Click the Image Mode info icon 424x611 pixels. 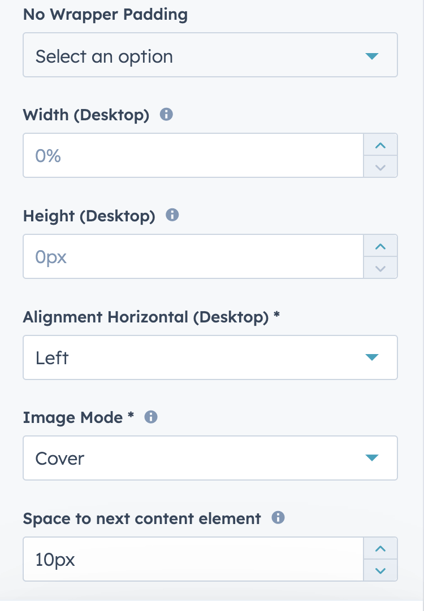151,417
